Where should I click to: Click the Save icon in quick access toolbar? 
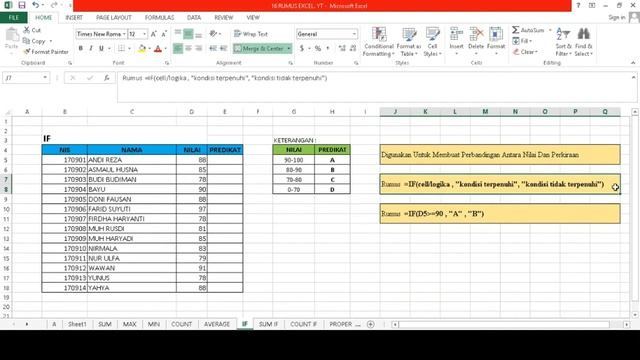coord(22,5)
